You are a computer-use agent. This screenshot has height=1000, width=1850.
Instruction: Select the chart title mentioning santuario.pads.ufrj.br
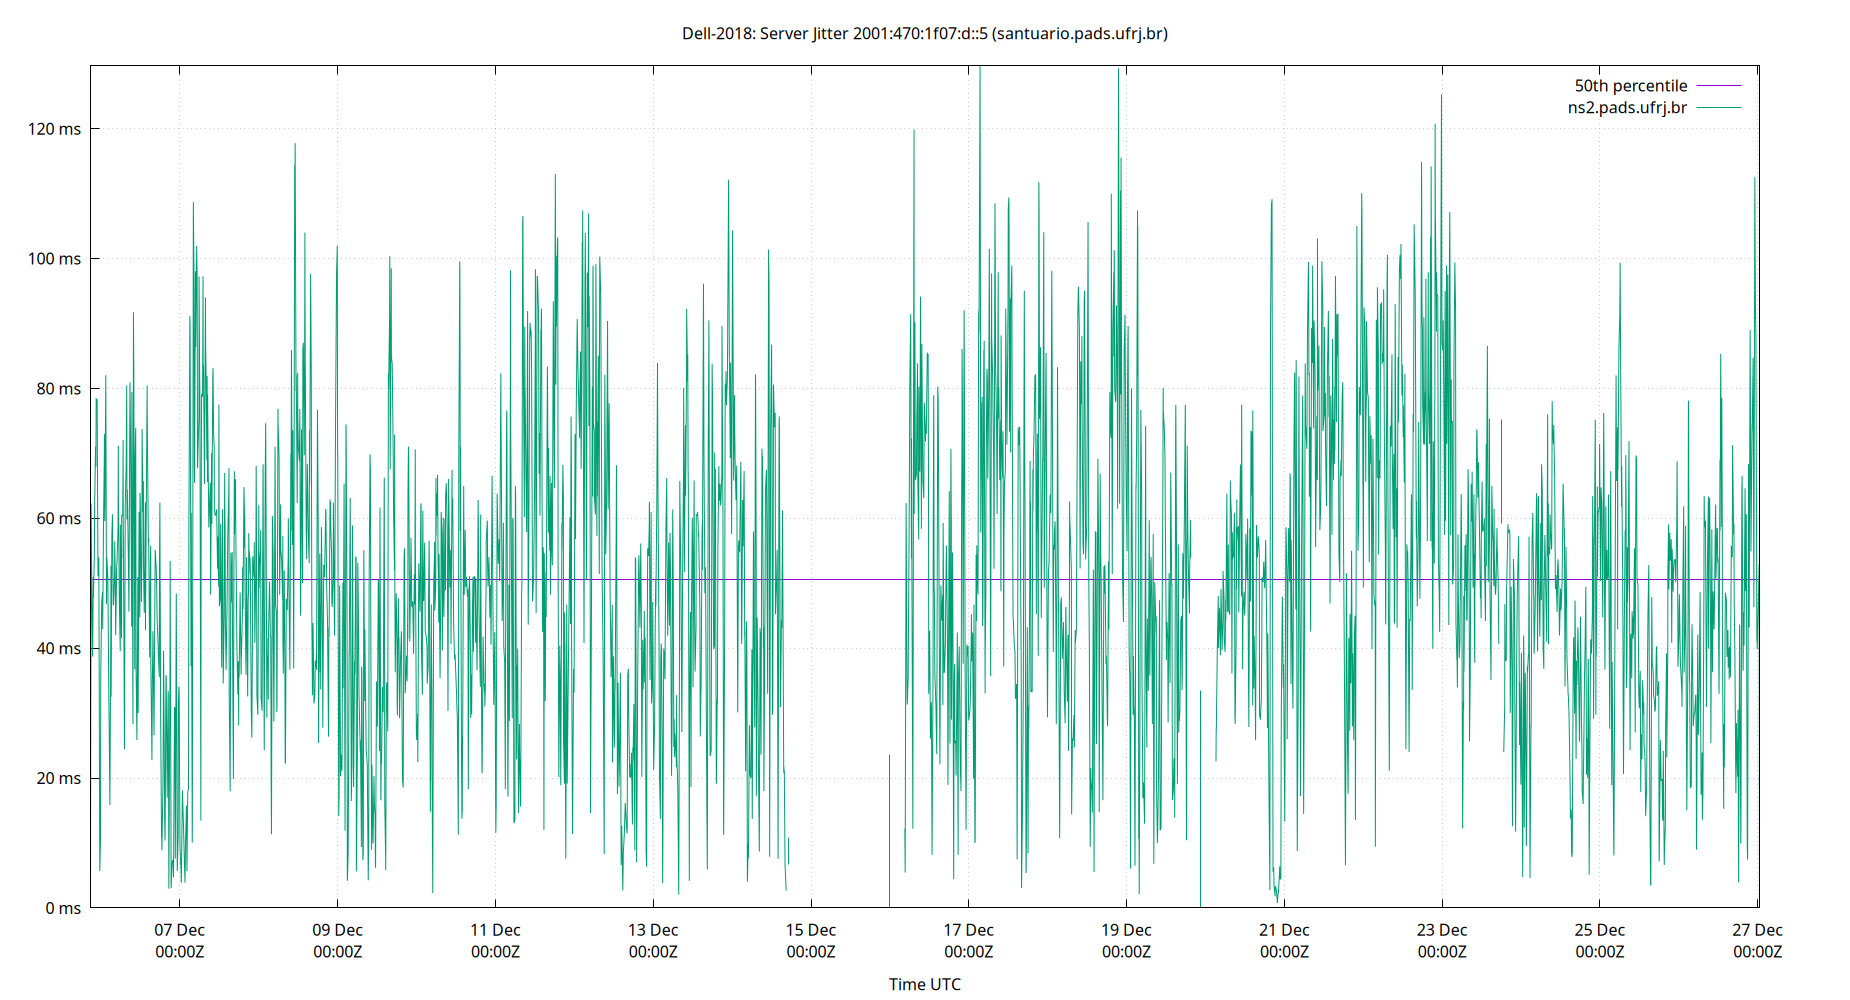coord(925,34)
